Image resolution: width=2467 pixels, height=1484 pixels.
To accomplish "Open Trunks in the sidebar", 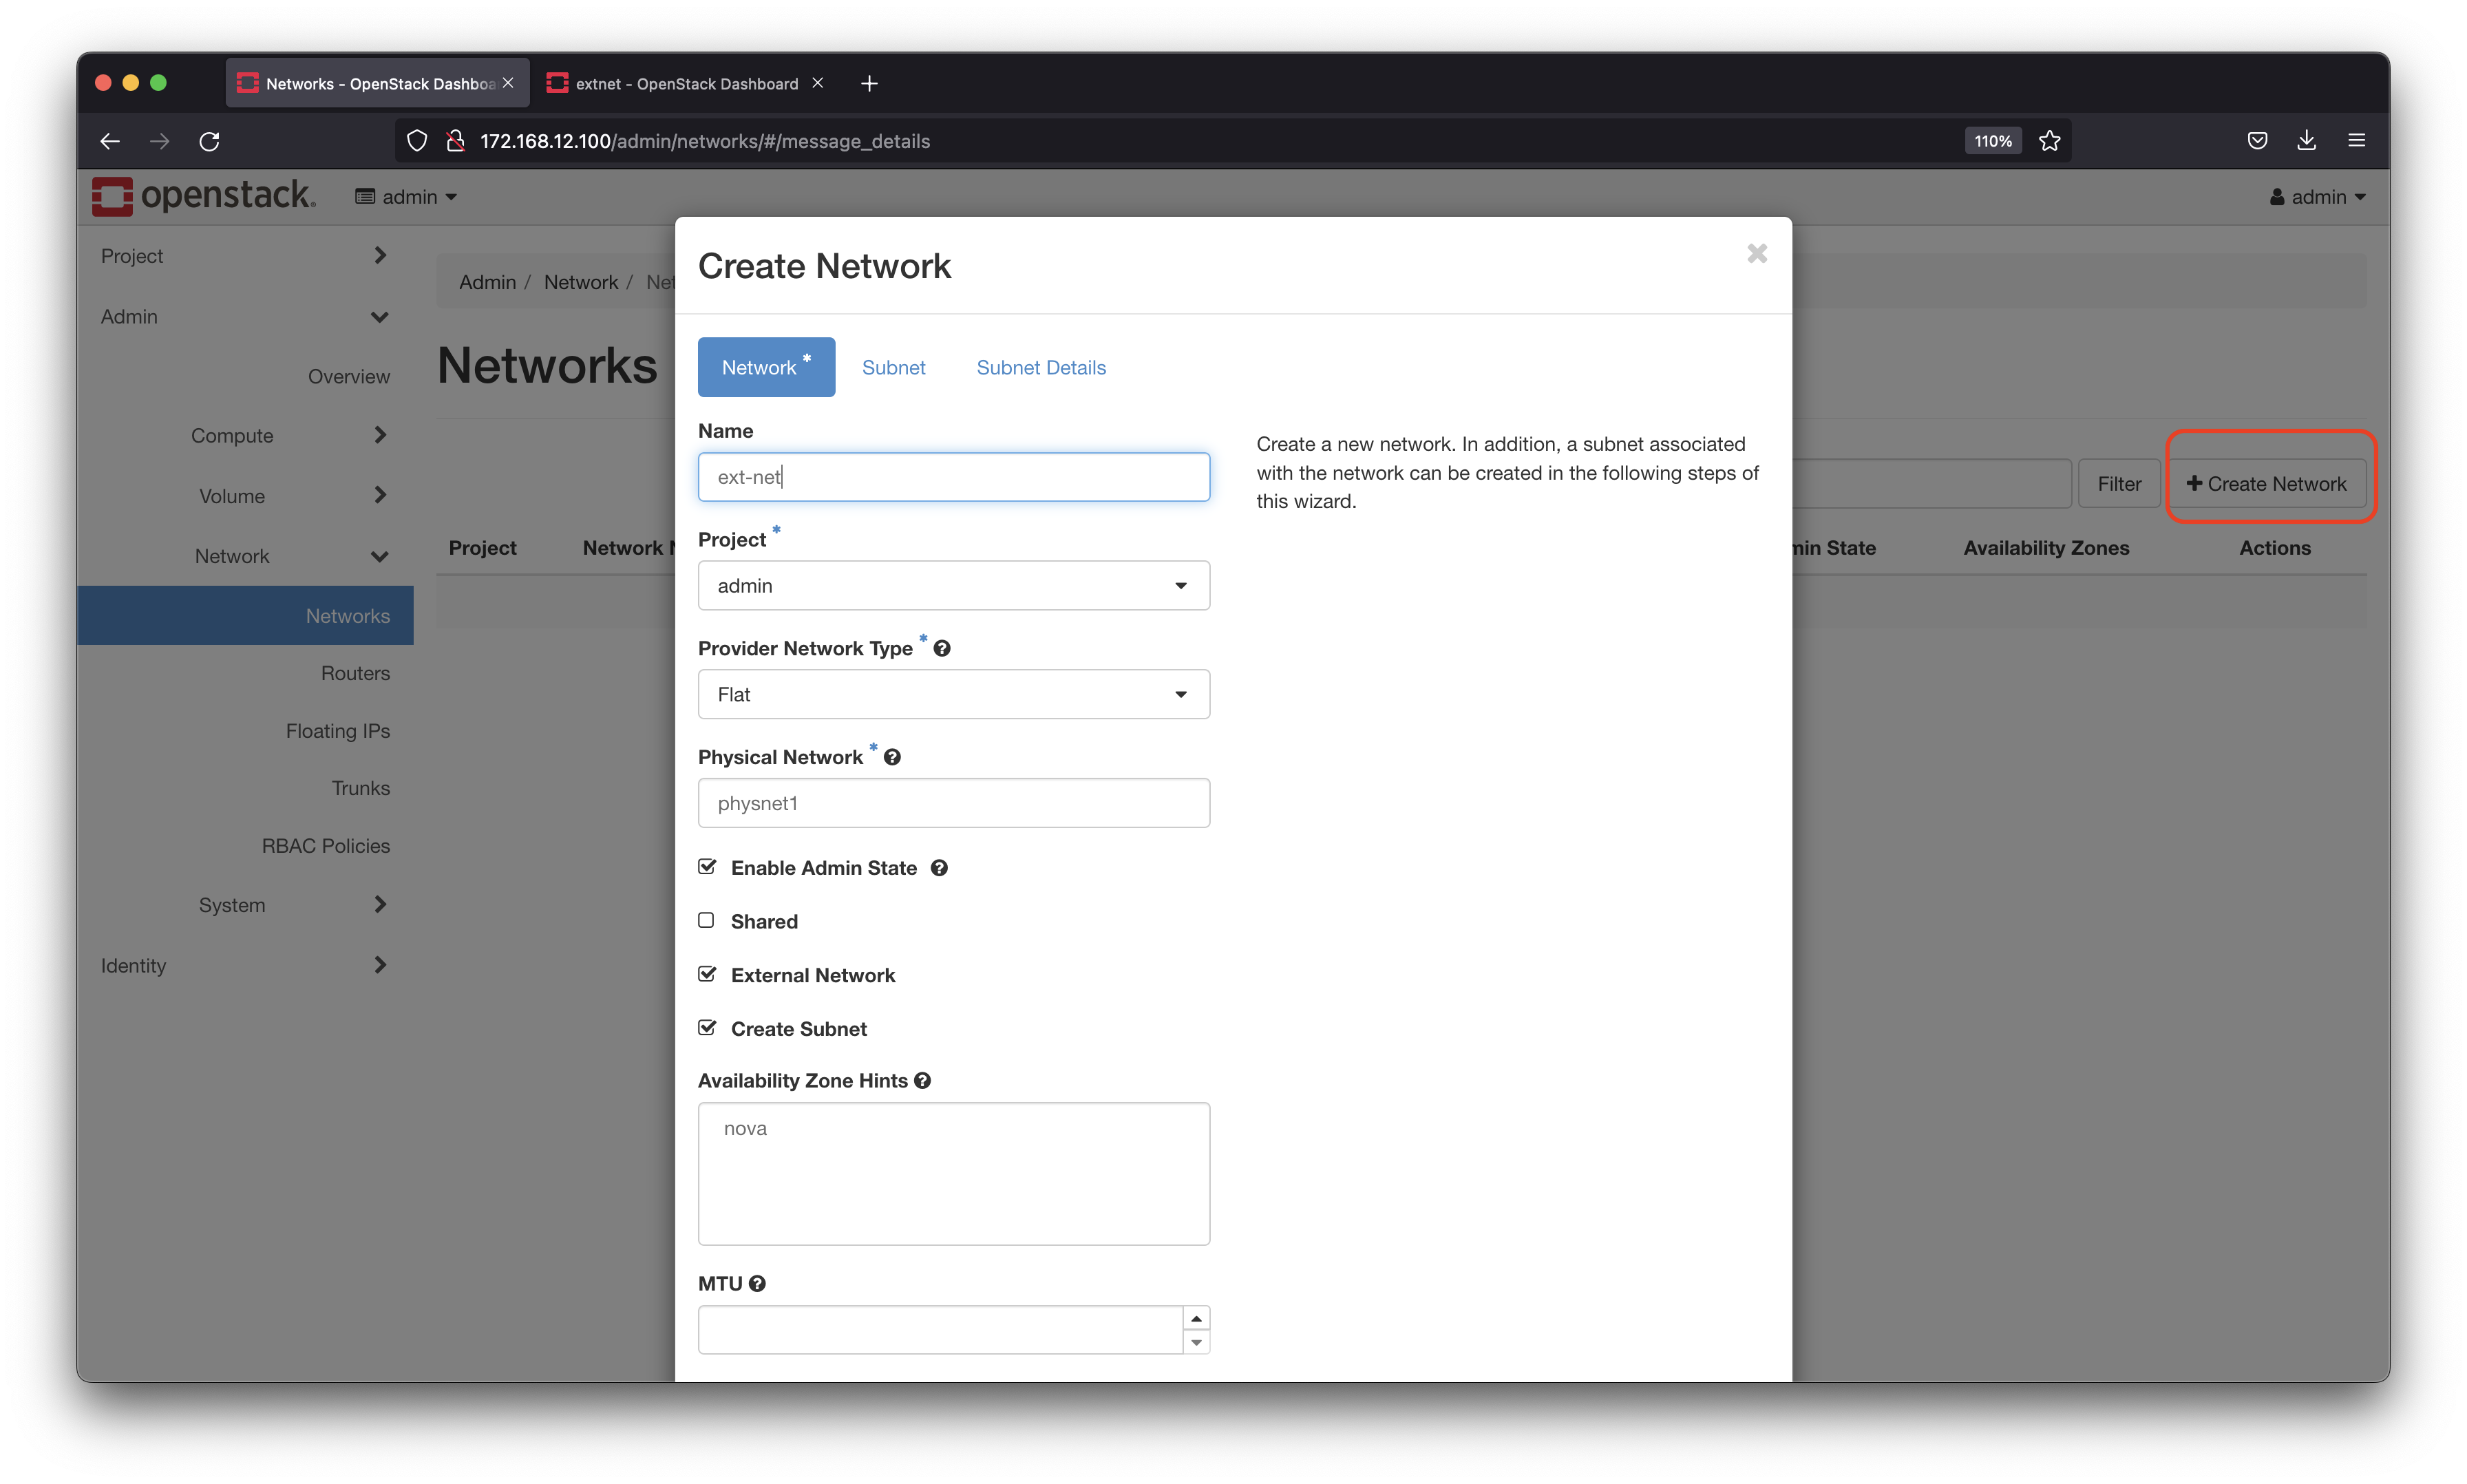I will coord(360,789).
